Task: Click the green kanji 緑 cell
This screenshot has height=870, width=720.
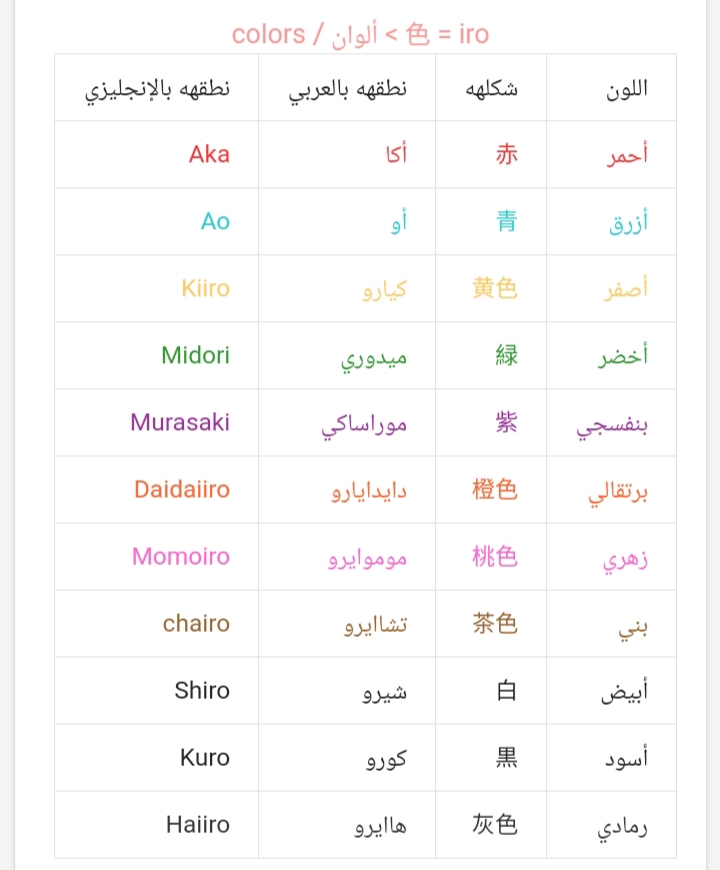Action: pos(507,355)
